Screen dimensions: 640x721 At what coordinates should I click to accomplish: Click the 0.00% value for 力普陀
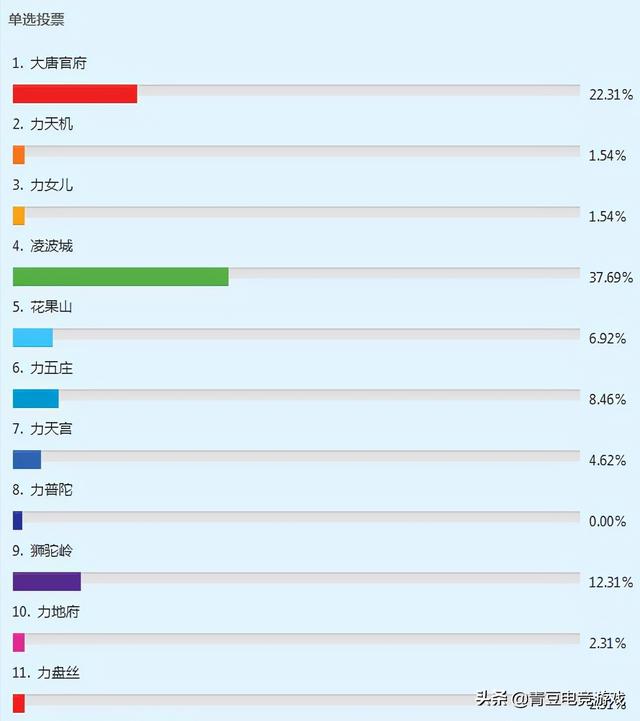tap(607, 521)
